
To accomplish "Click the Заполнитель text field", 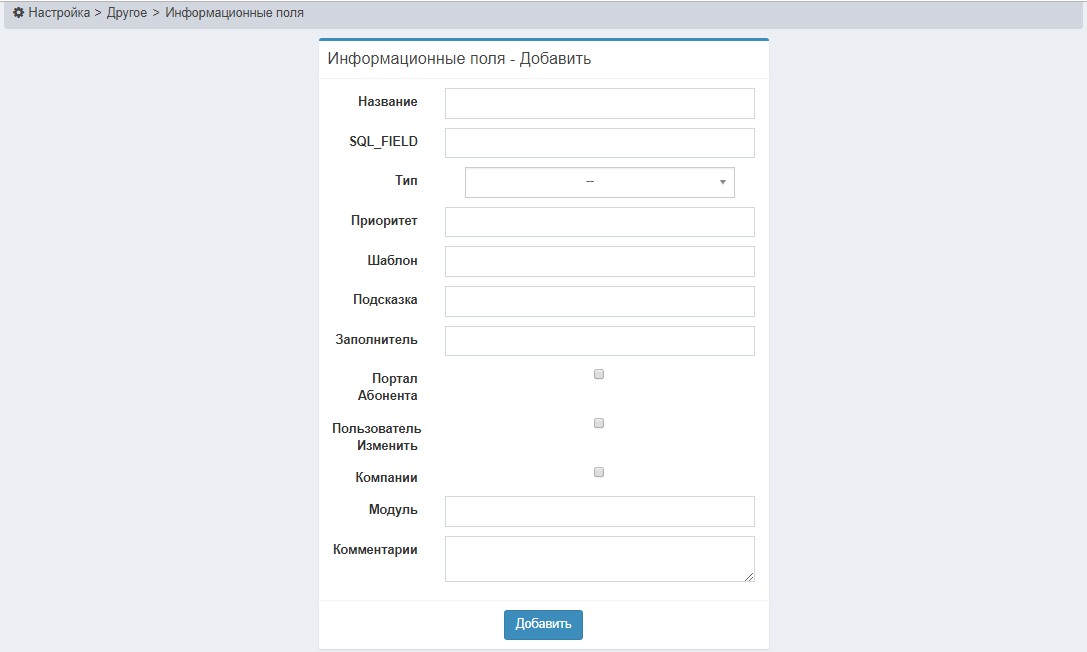I will tap(599, 341).
